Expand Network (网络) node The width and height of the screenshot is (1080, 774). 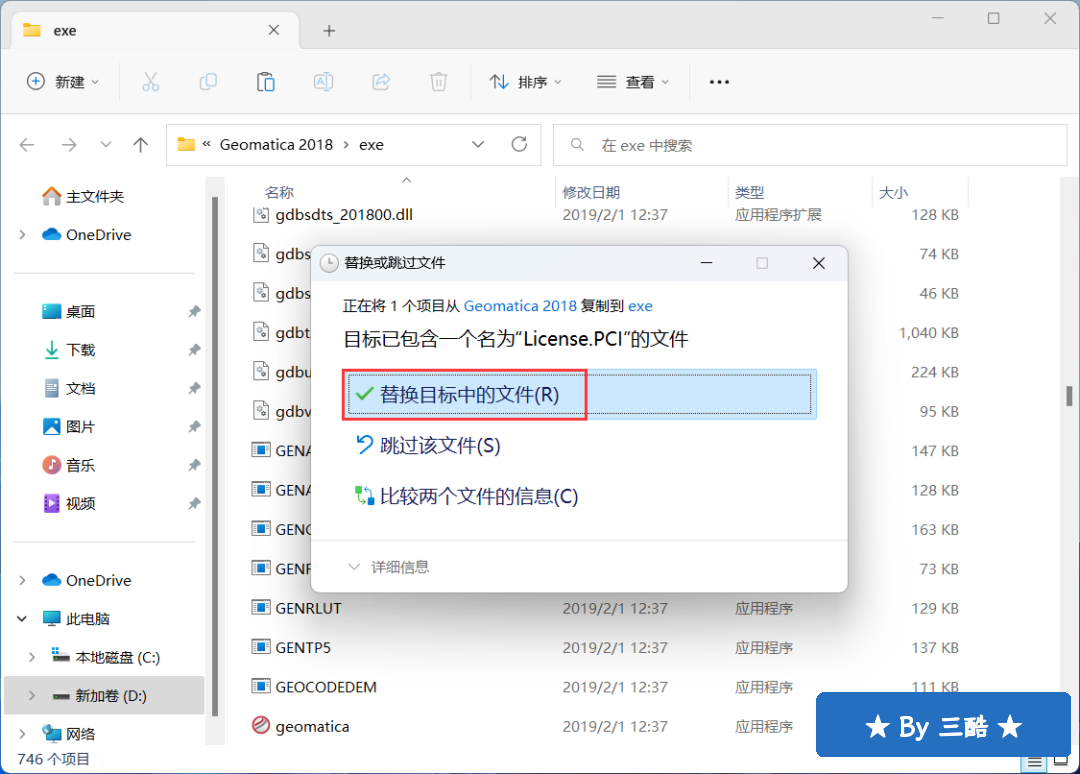pos(22,734)
